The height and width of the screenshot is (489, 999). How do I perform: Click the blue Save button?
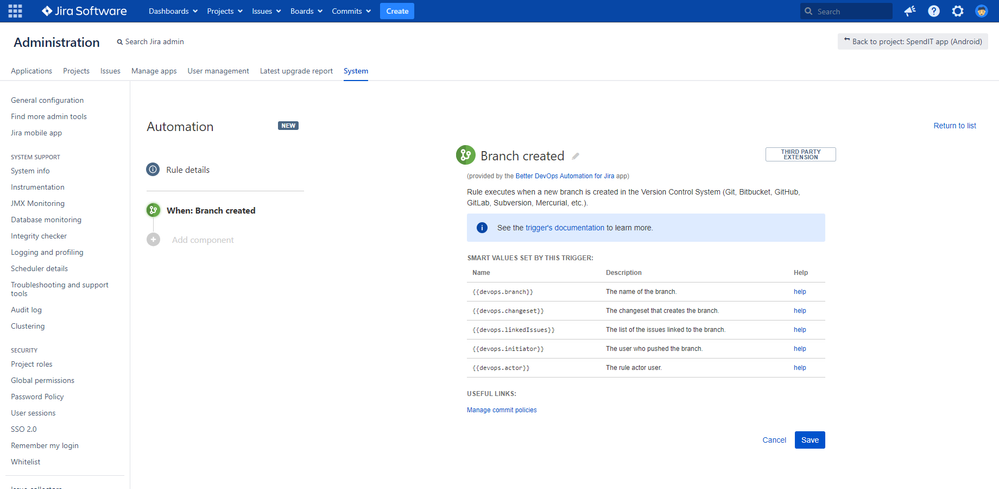[x=810, y=440]
